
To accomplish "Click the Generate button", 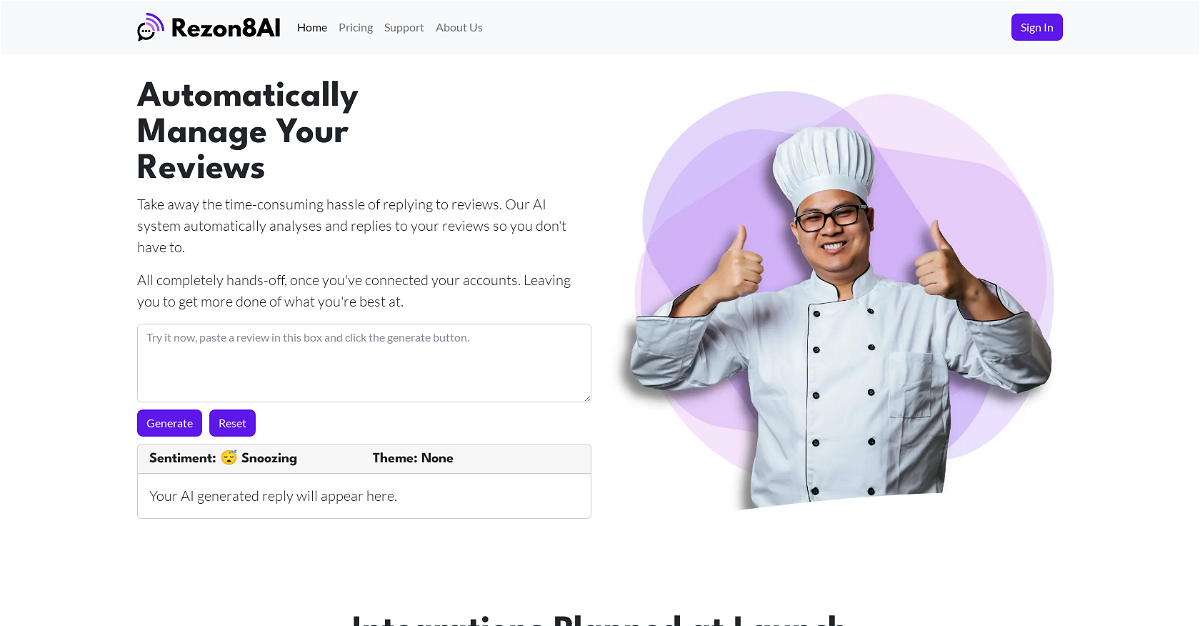I will pyautogui.click(x=169, y=423).
